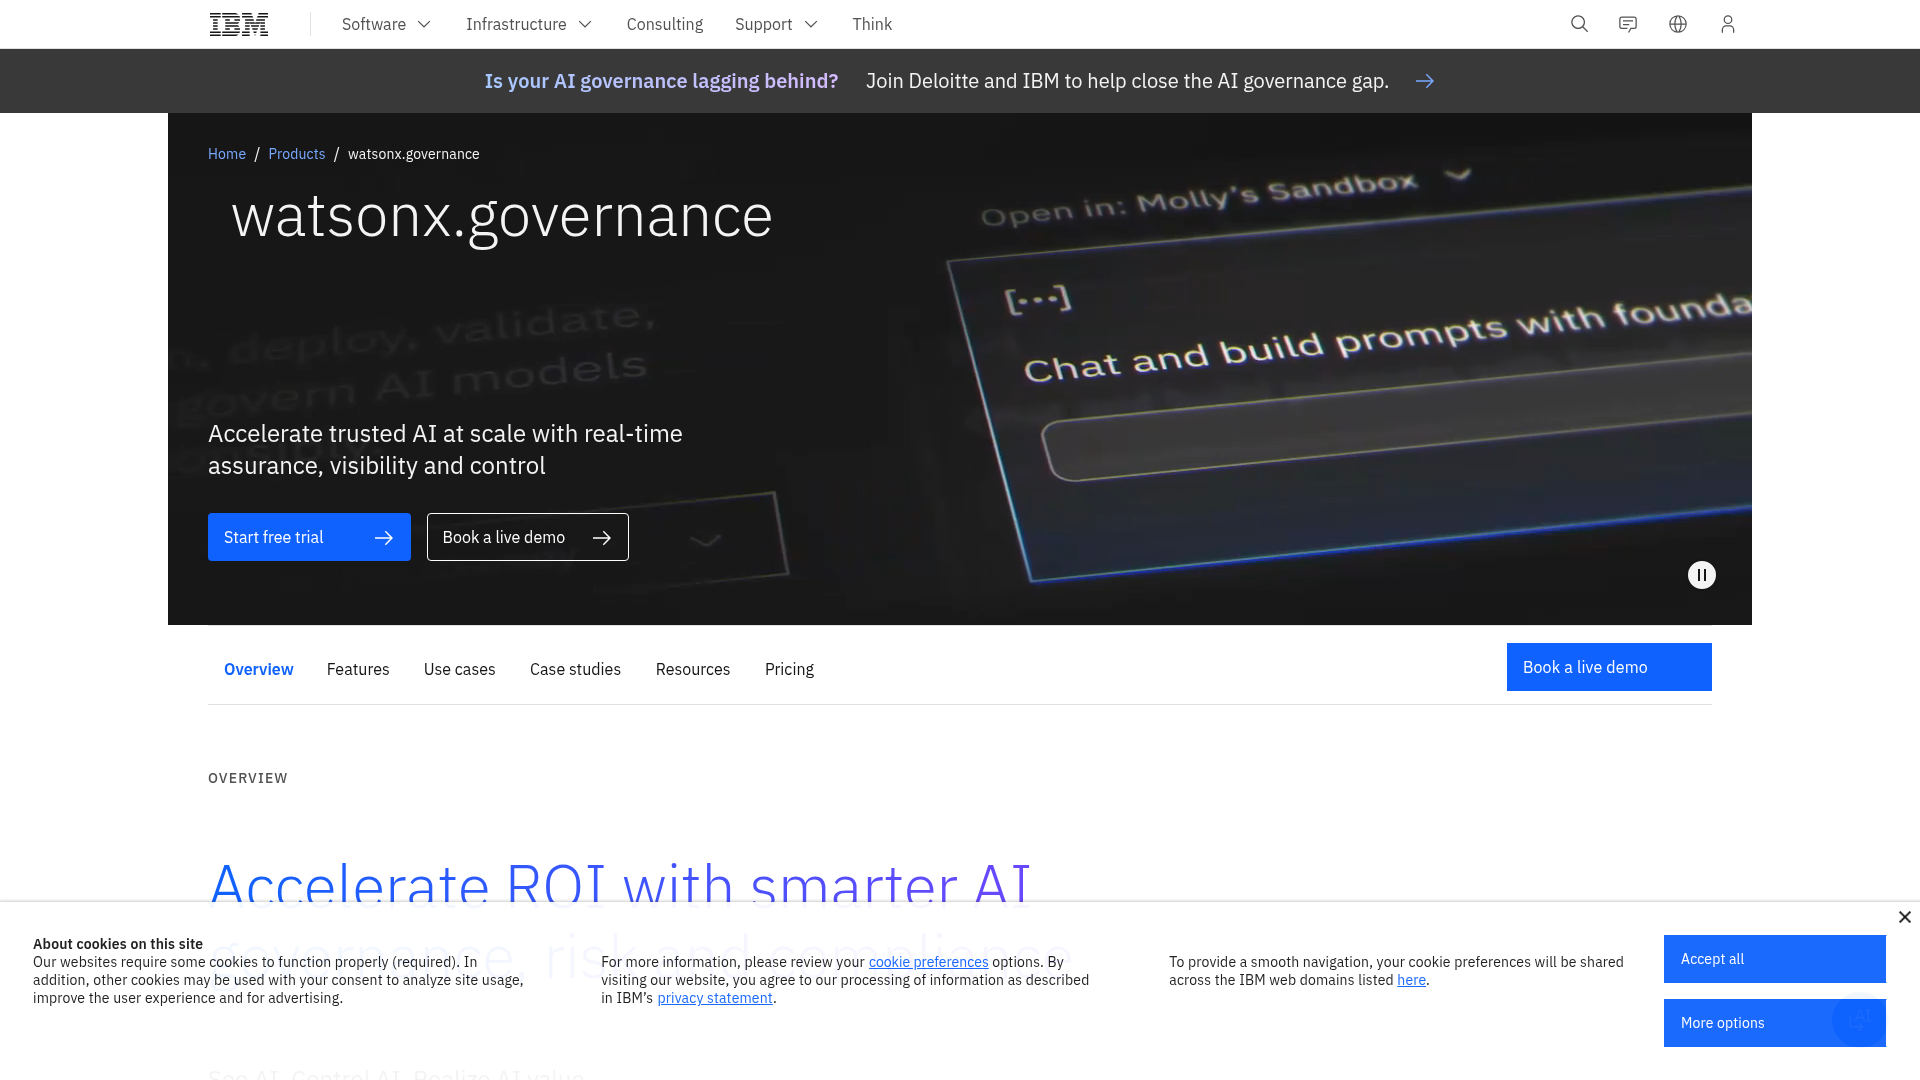
Task: Switch to the Case studies tab
Action: [575, 669]
